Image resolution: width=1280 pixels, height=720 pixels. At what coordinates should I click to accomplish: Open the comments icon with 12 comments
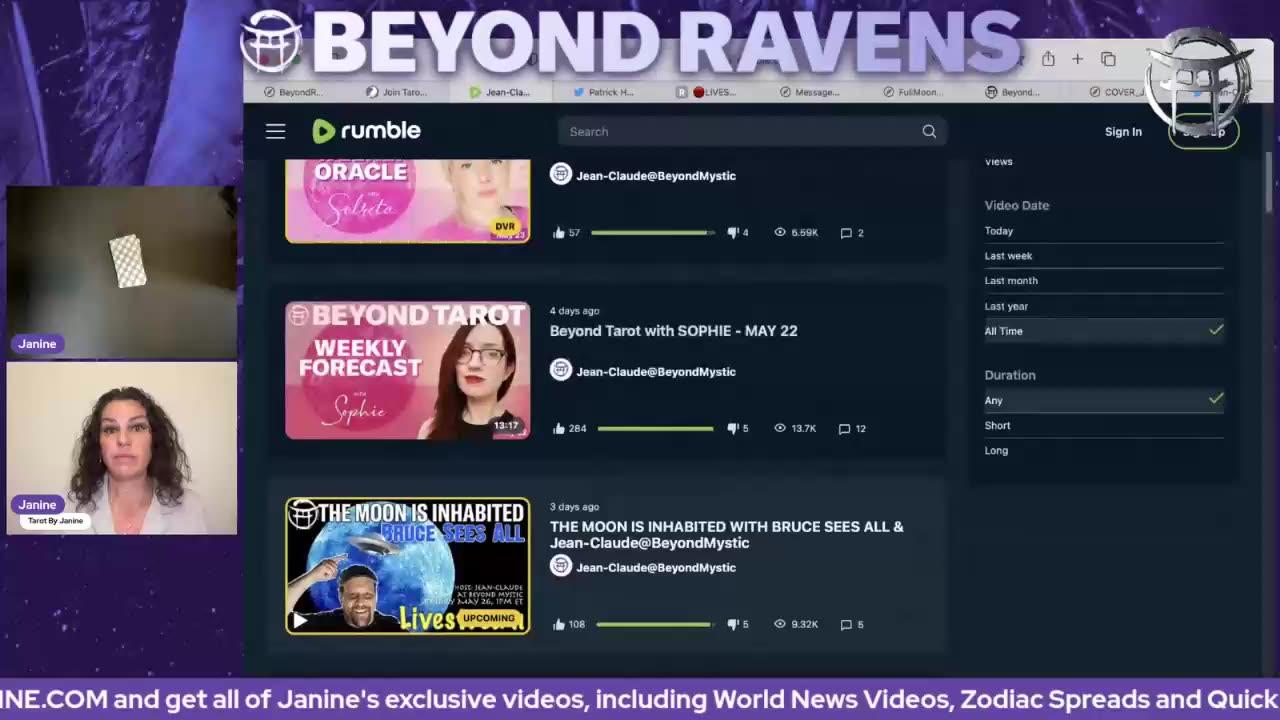(x=845, y=429)
